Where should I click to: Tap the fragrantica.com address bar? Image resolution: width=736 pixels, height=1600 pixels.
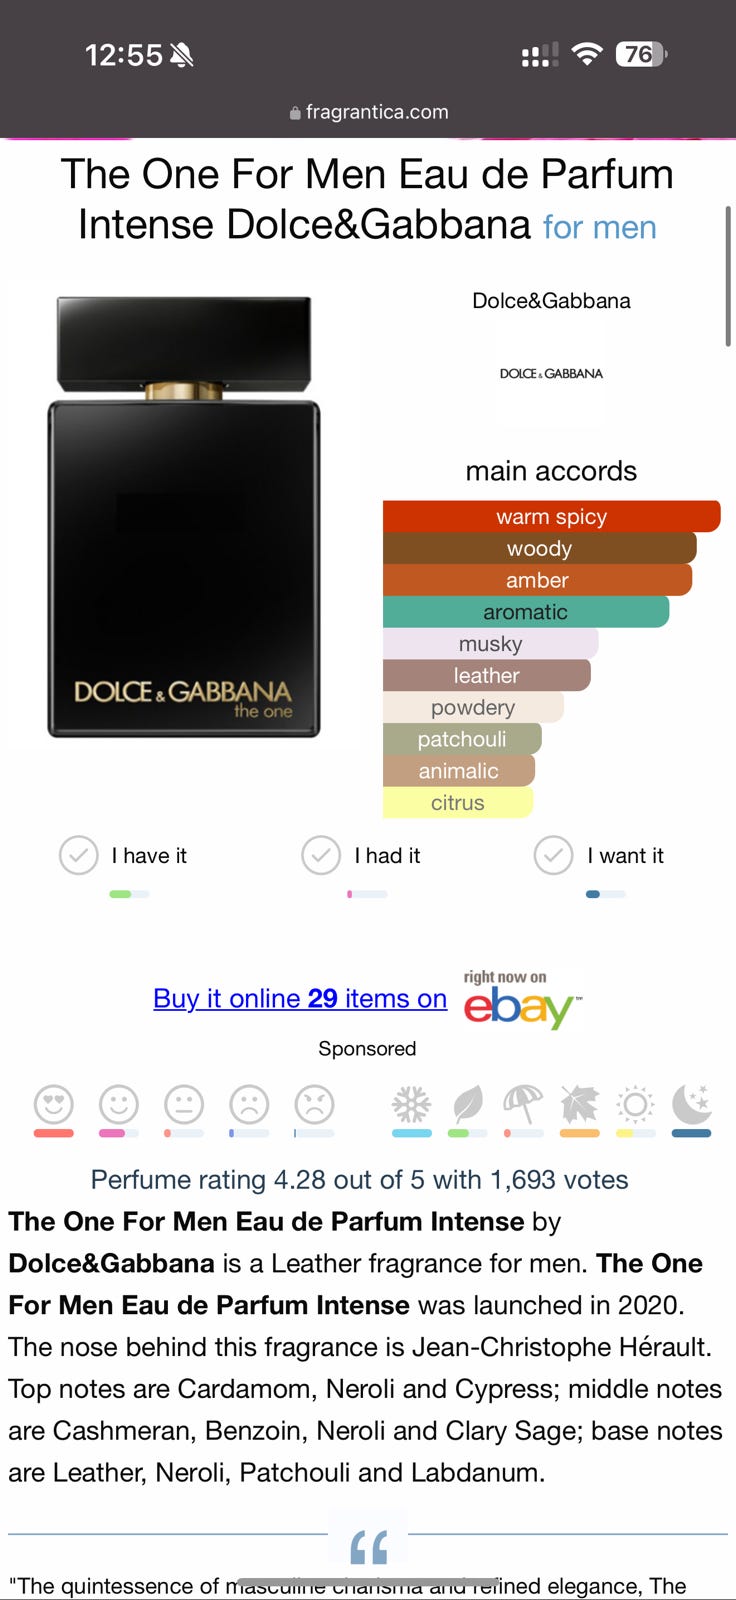pyautogui.click(x=368, y=112)
